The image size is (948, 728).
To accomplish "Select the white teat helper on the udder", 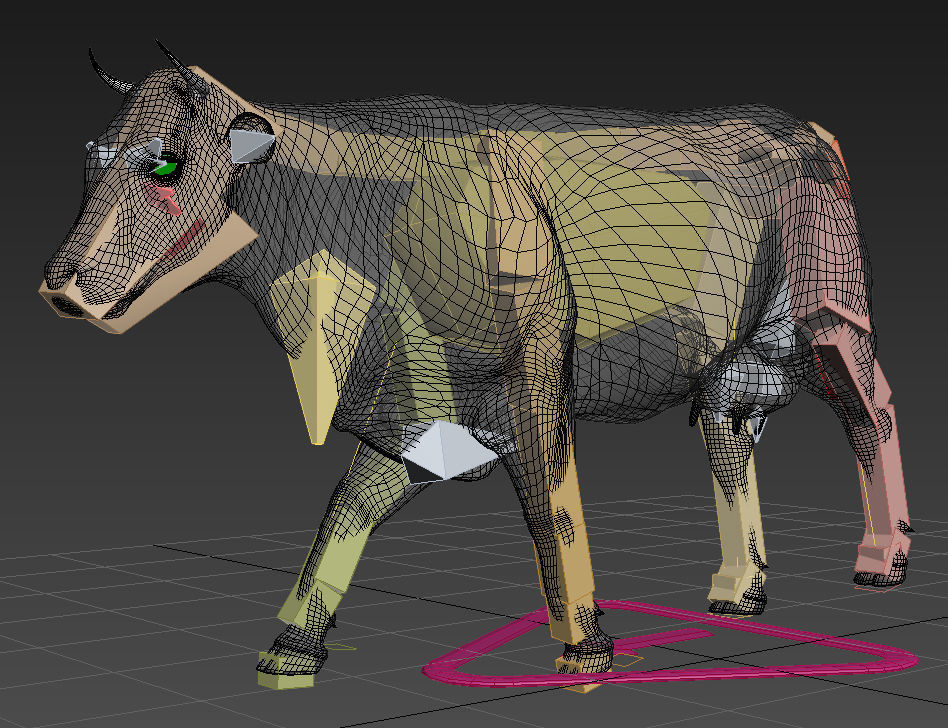I will (x=758, y=426).
